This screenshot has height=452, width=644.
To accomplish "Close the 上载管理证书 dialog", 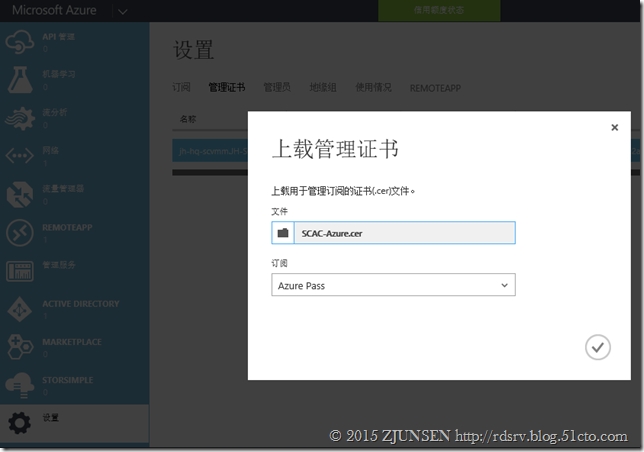I will [x=614, y=127].
